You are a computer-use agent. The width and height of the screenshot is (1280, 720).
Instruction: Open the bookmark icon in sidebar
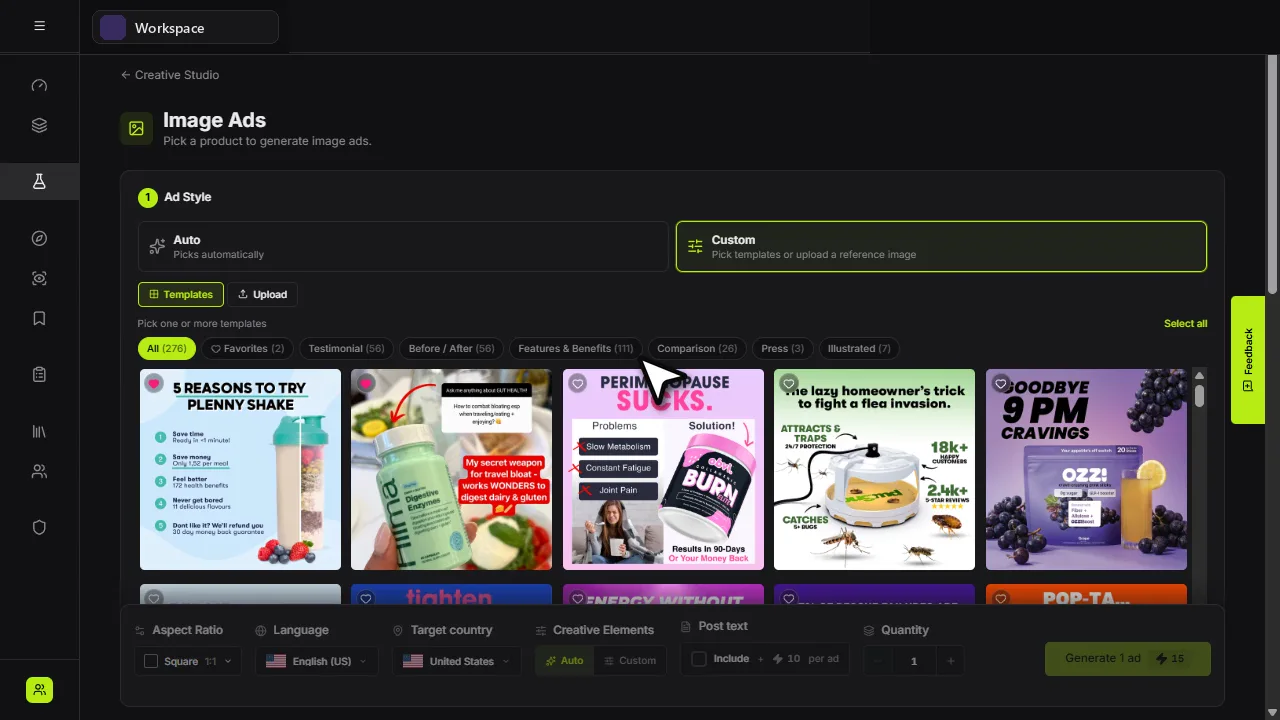click(39, 318)
